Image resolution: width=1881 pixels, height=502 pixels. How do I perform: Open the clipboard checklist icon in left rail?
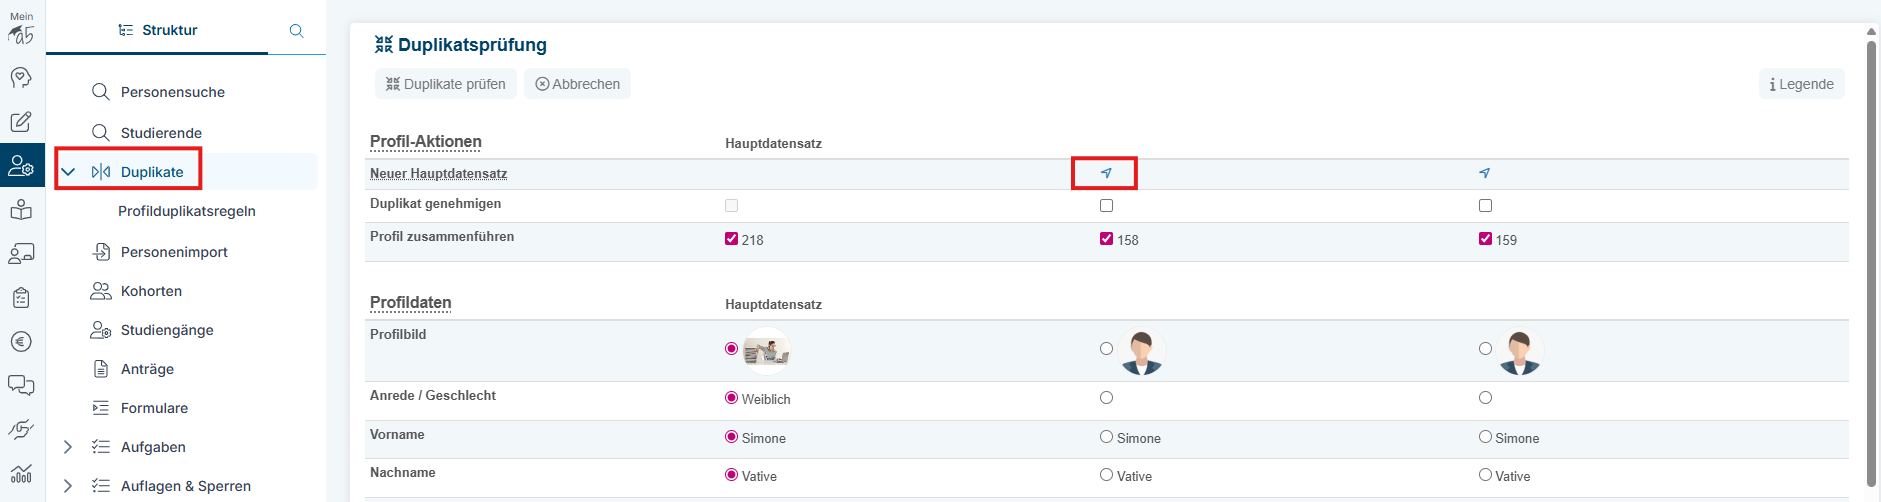tap(21, 298)
